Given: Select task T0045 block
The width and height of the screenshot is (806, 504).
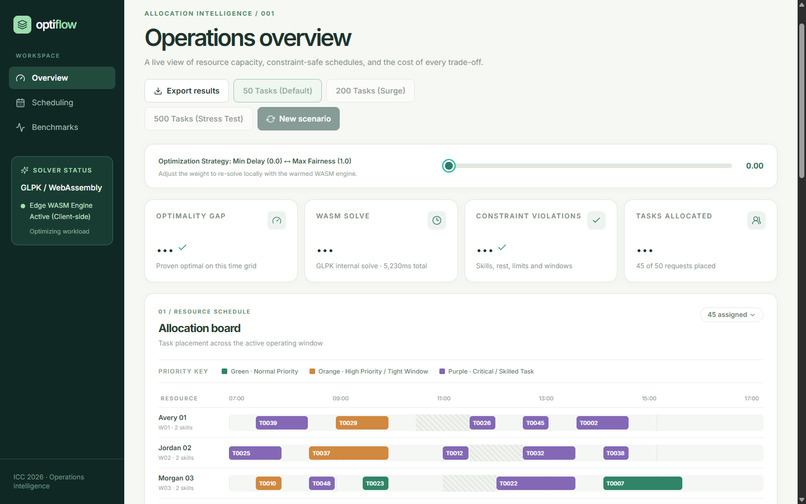Looking at the screenshot, I should pos(536,423).
